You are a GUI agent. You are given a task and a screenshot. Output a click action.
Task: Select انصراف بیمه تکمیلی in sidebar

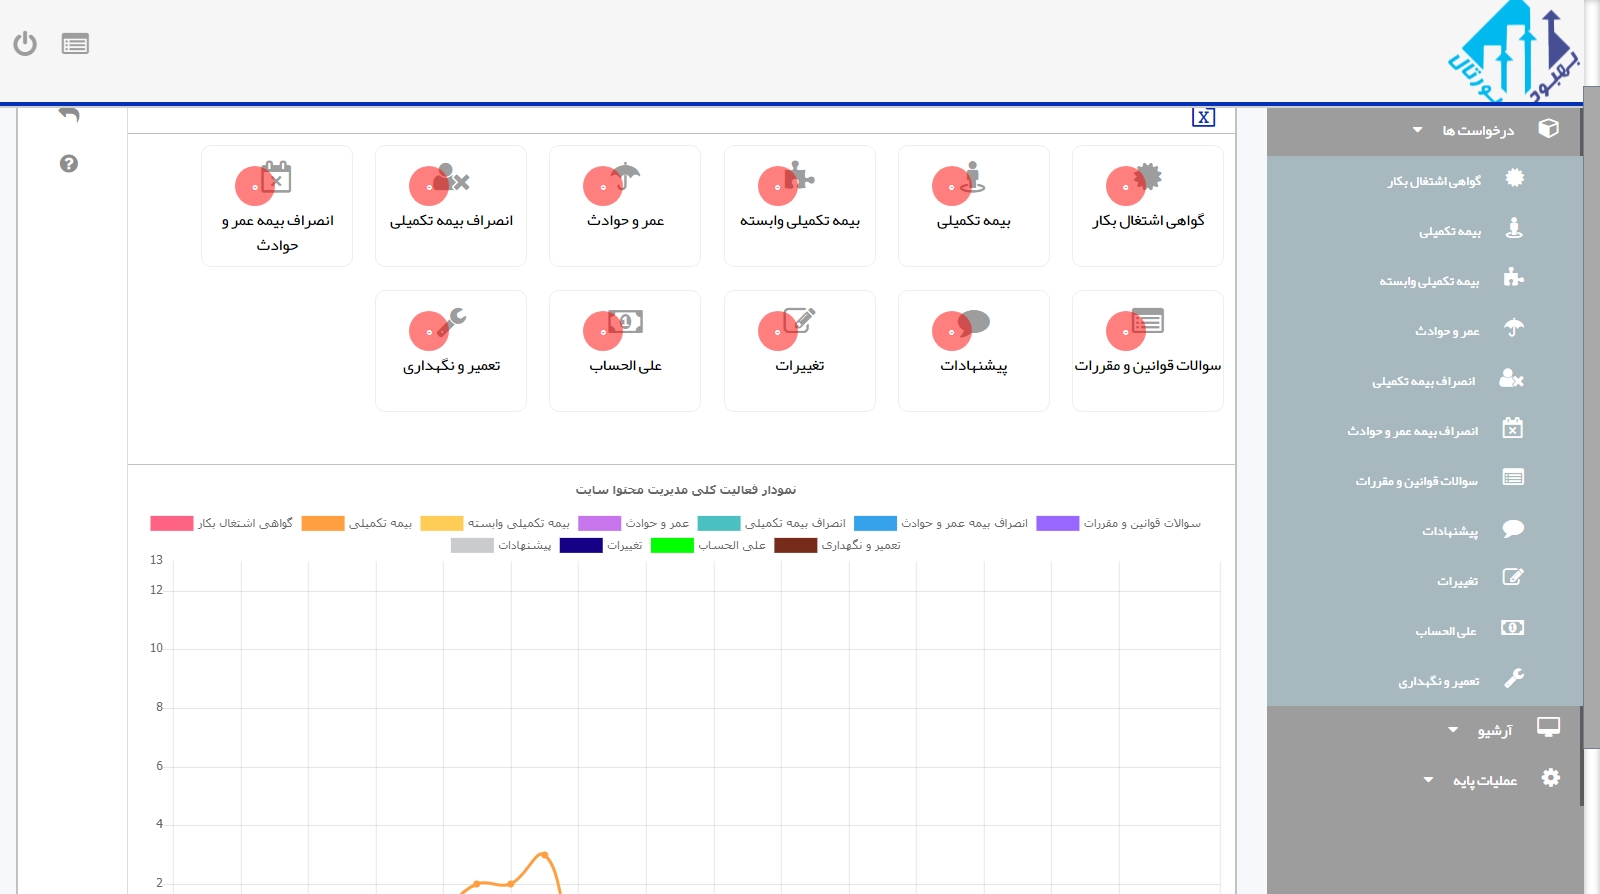tap(1423, 381)
